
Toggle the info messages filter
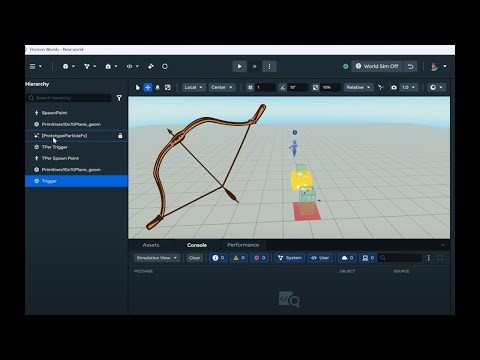point(218,258)
